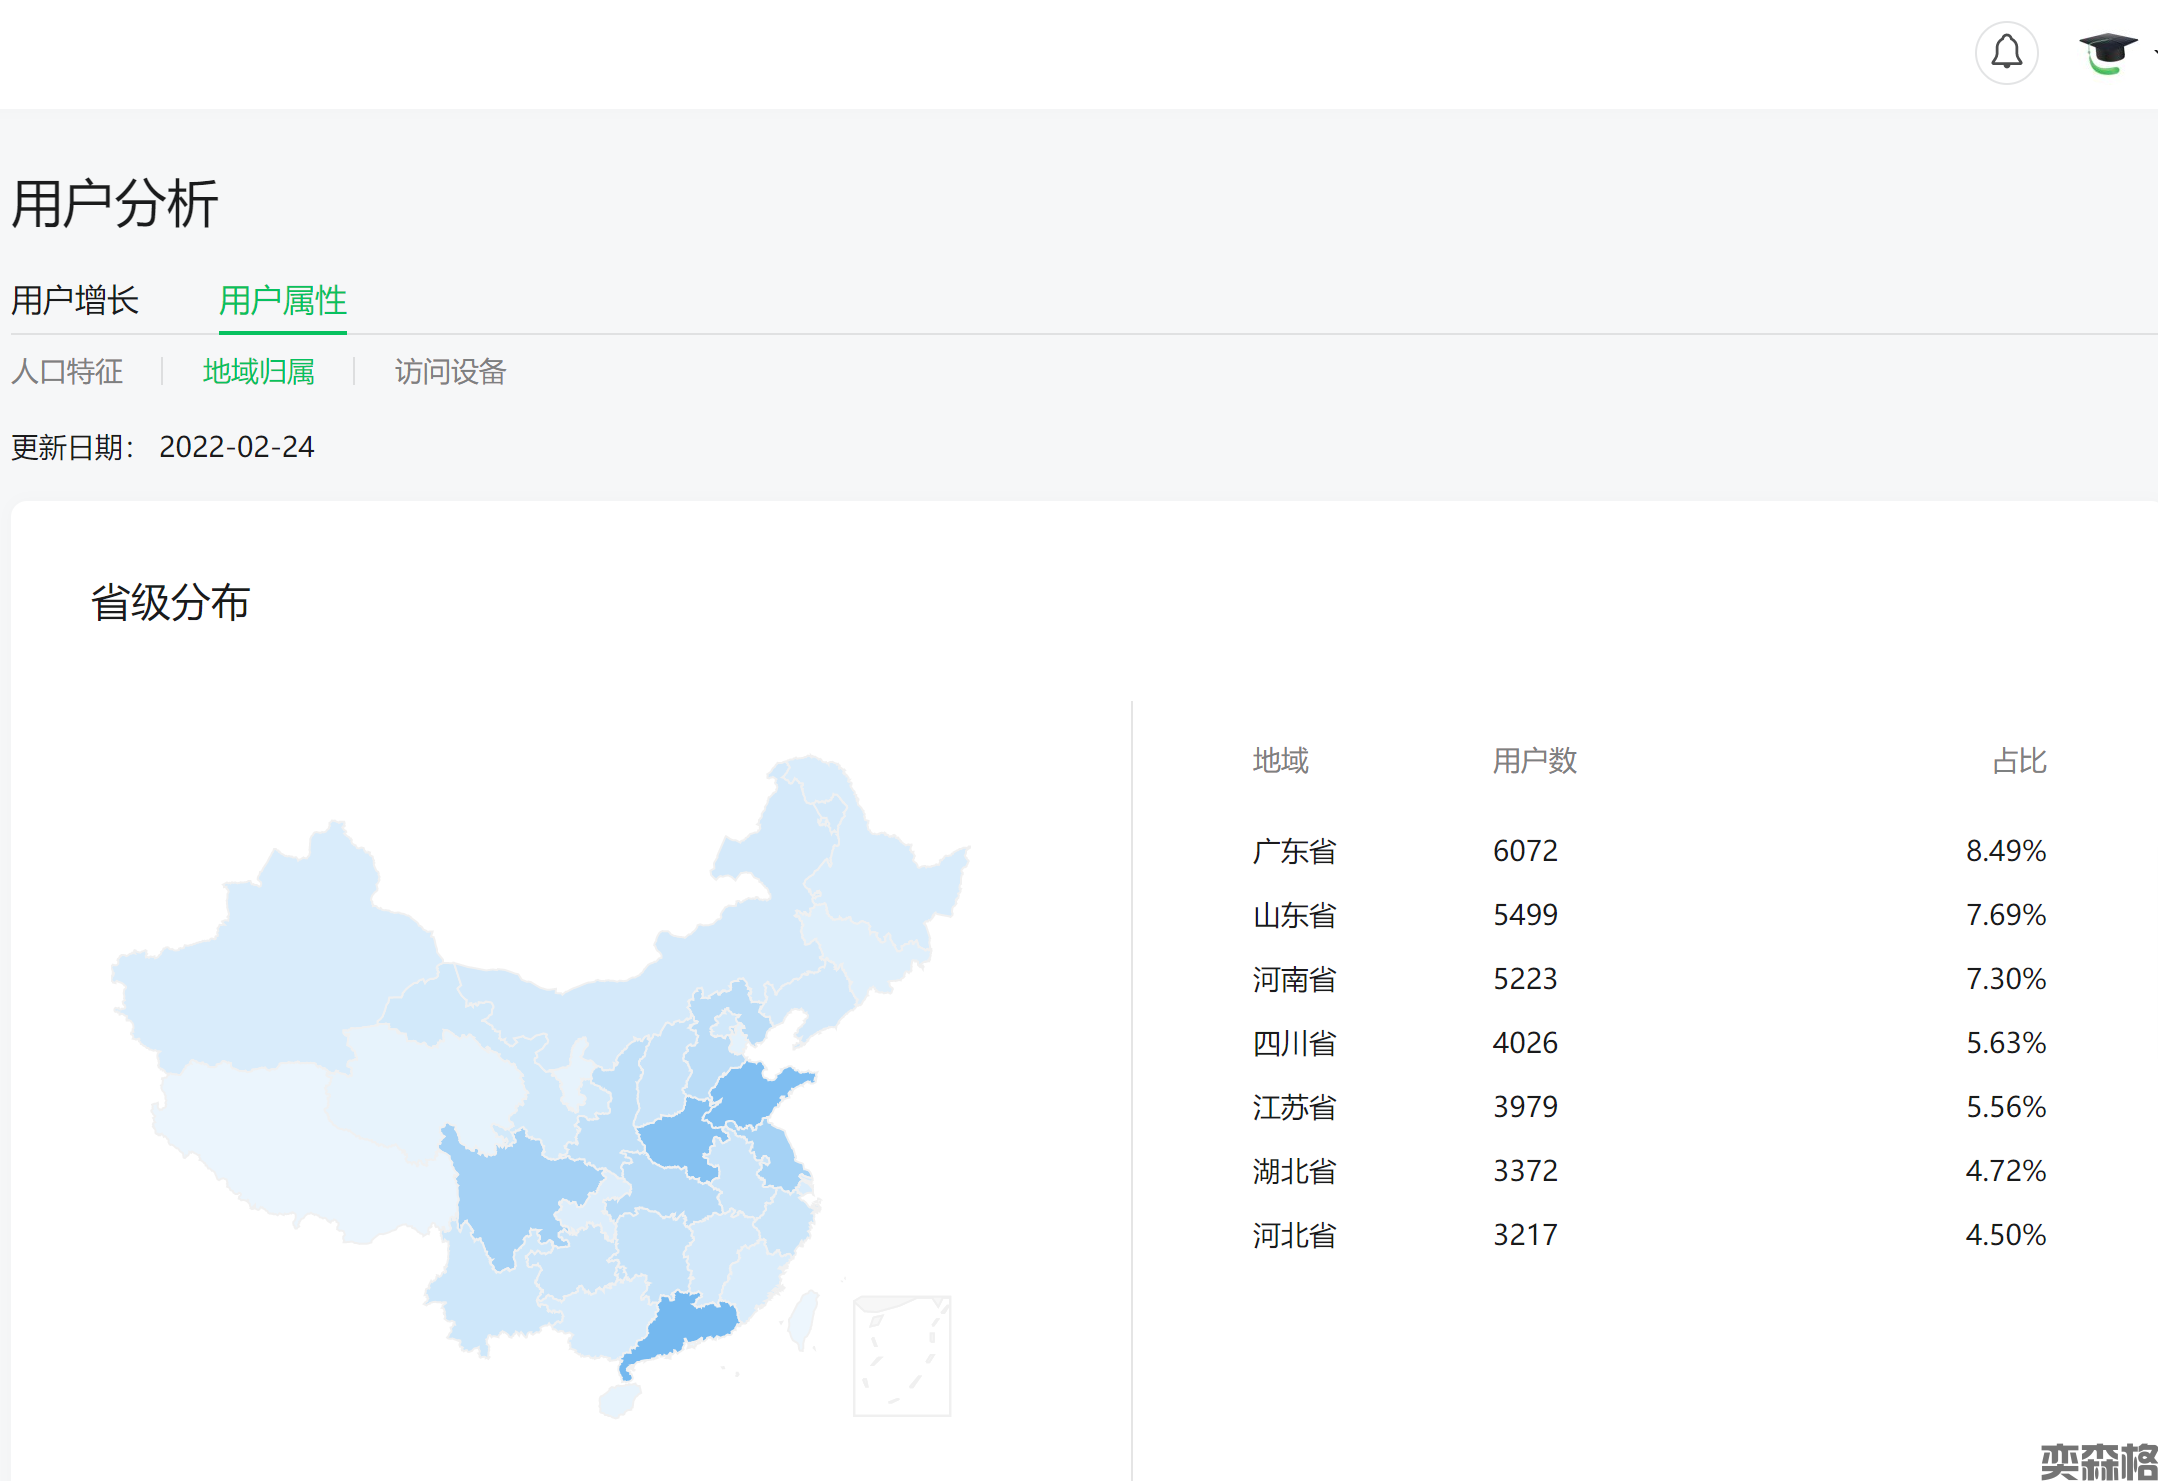
Task: Click the South China Sea inset map
Action: [901, 1356]
